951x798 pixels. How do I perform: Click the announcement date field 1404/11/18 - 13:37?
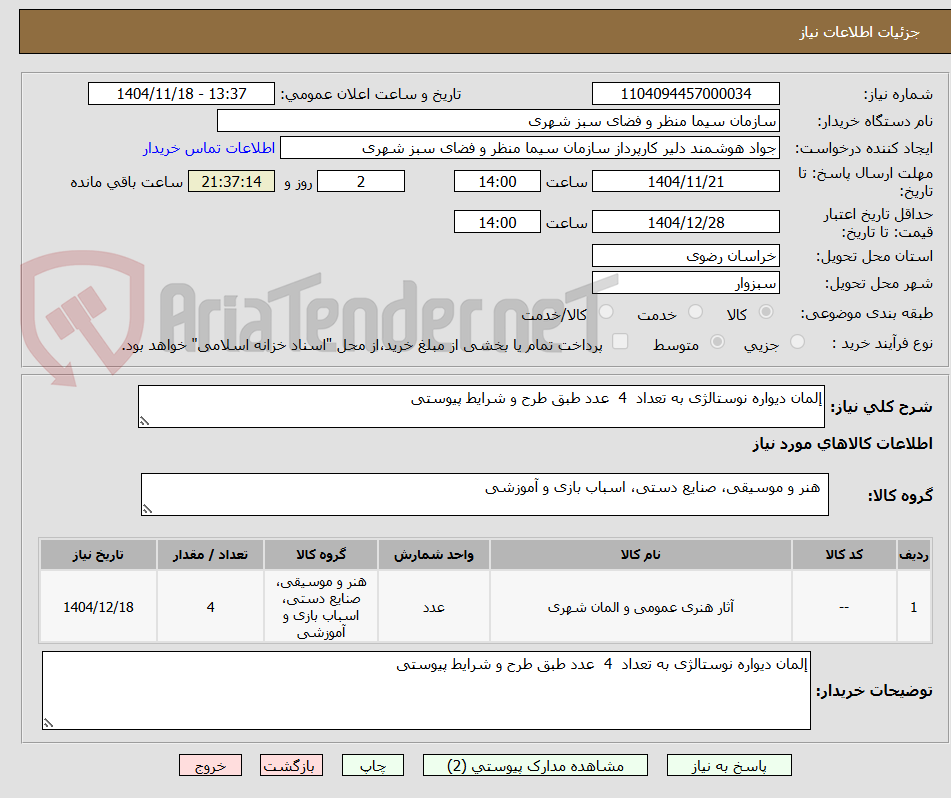[x=181, y=94]
